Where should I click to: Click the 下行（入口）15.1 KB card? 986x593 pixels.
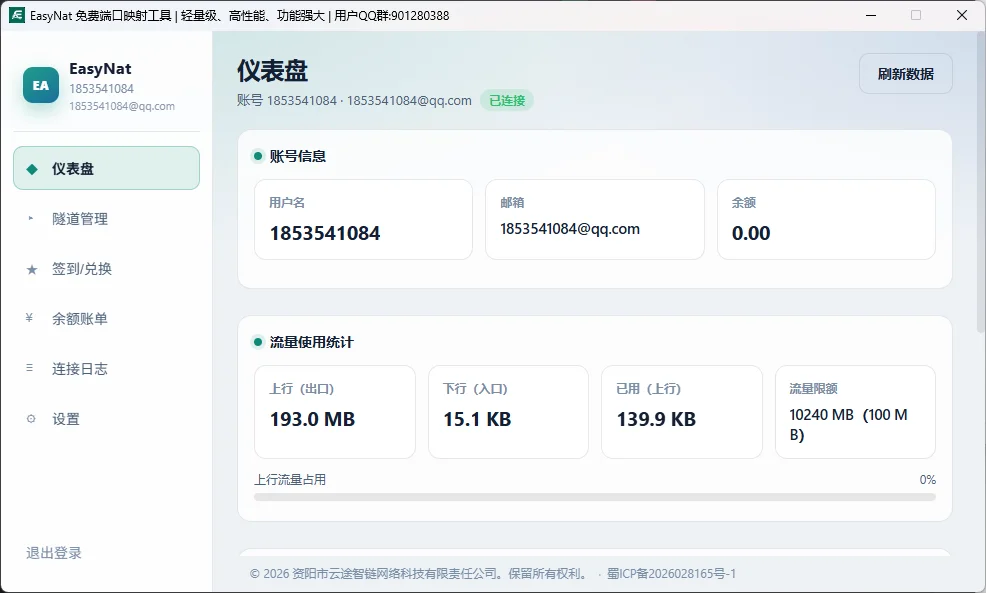coord(508,412)
